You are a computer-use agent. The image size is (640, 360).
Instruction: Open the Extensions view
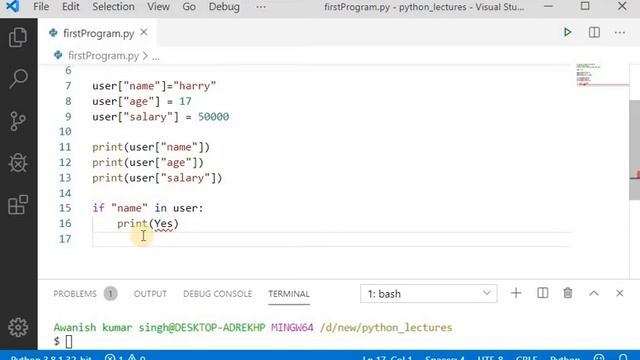click(18, 204)
